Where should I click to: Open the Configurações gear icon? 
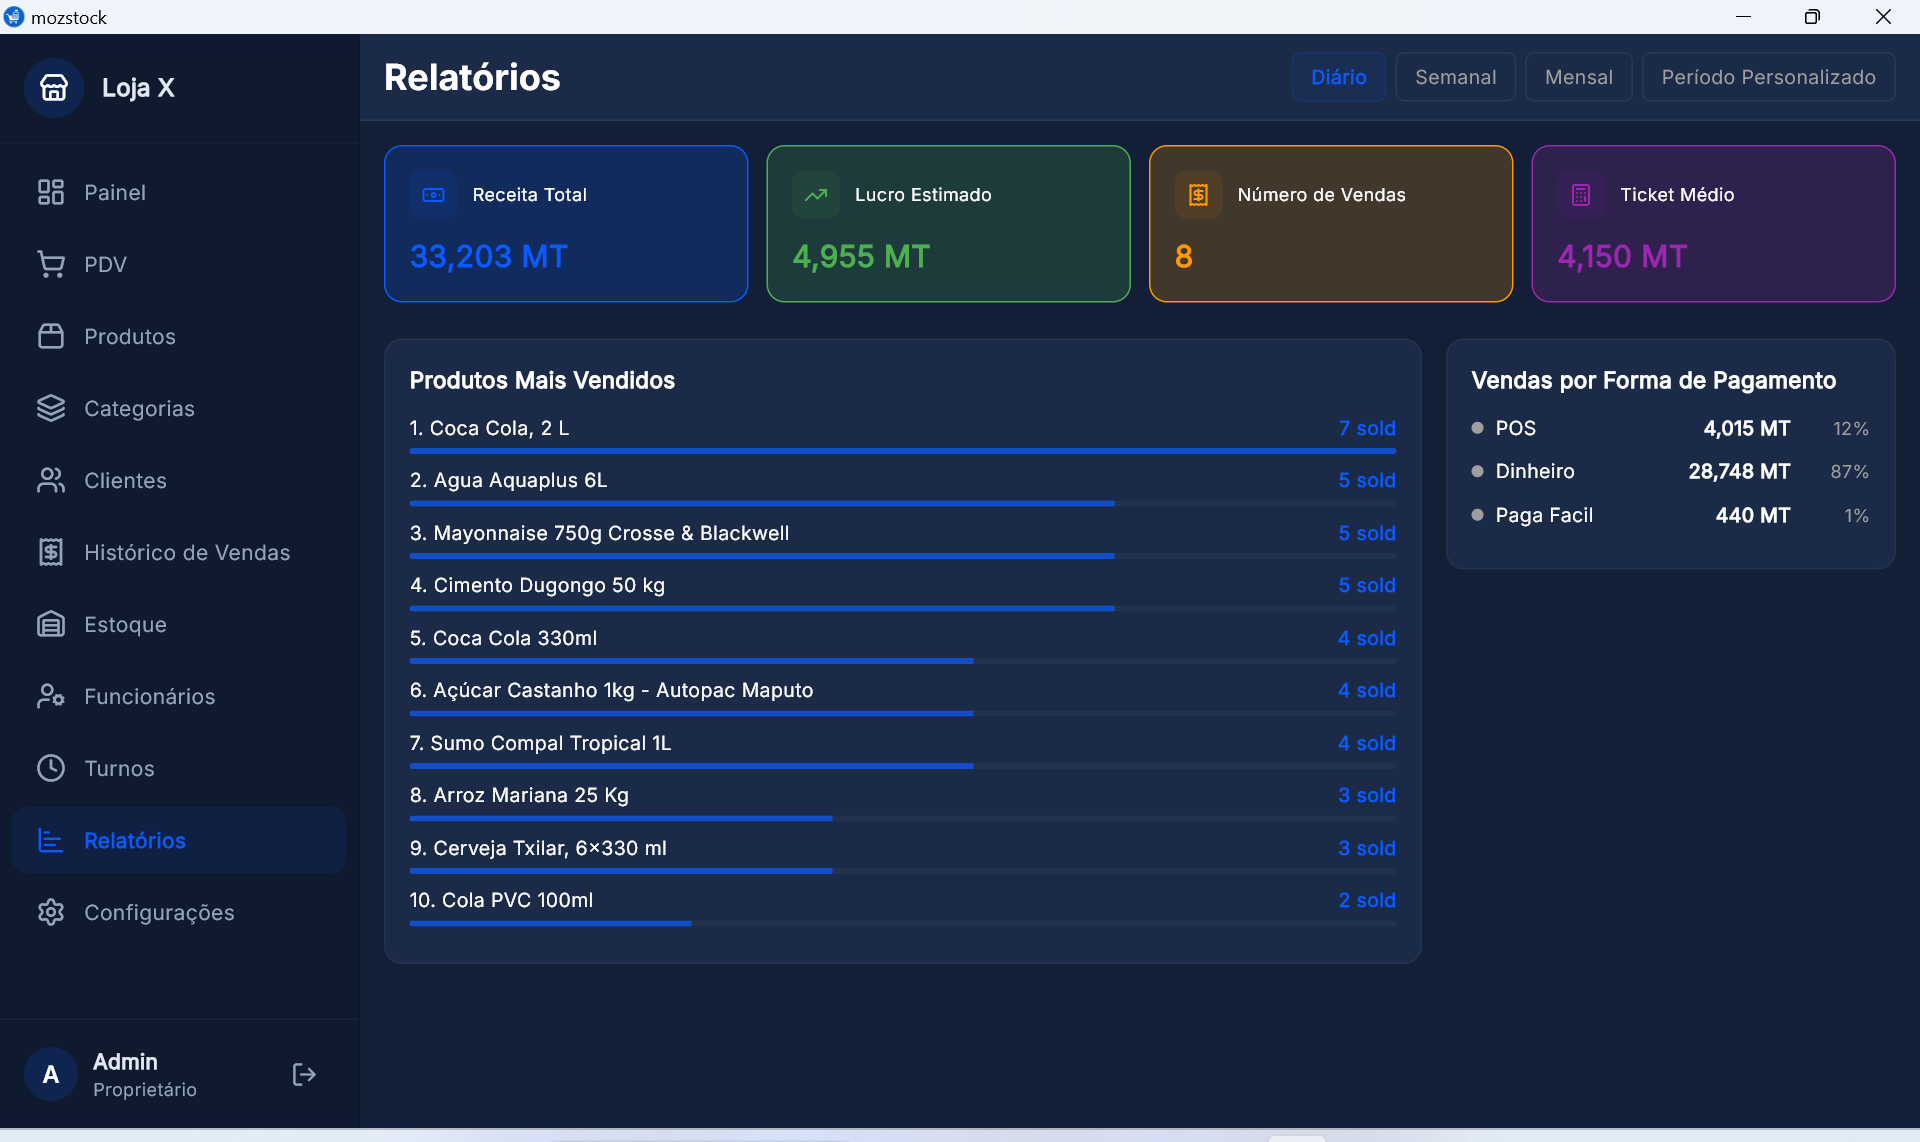coord(51,912)
